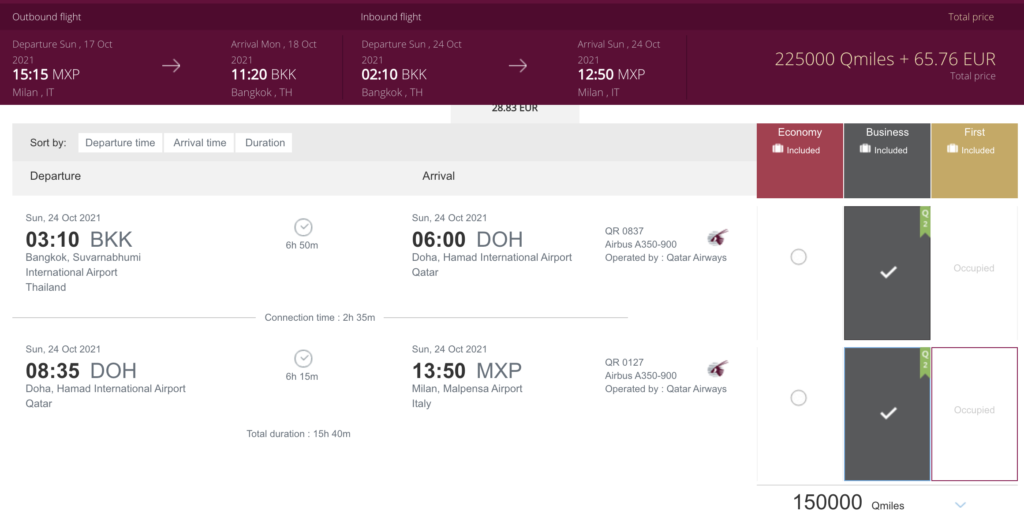Click the outbound flight arrow icon

[171, 65]
